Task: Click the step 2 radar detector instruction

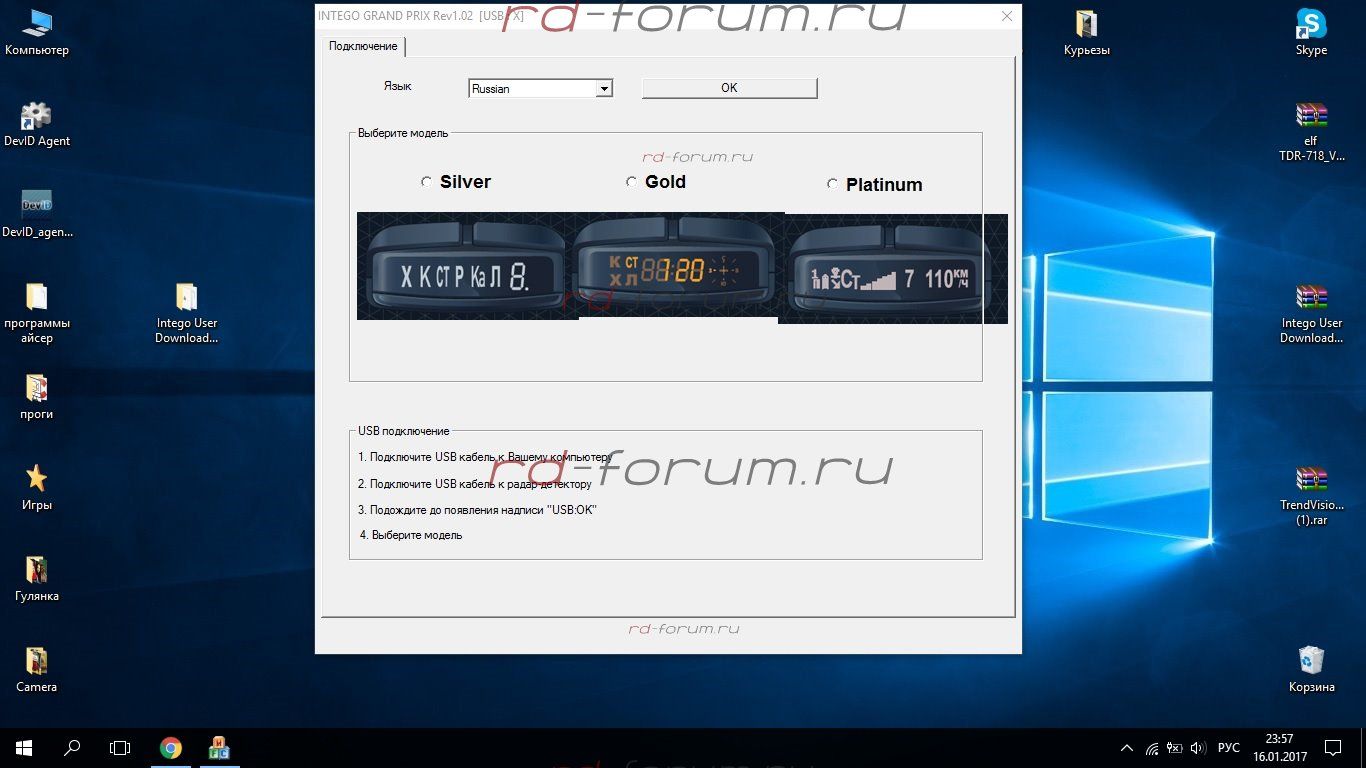Action: [475, 484]
